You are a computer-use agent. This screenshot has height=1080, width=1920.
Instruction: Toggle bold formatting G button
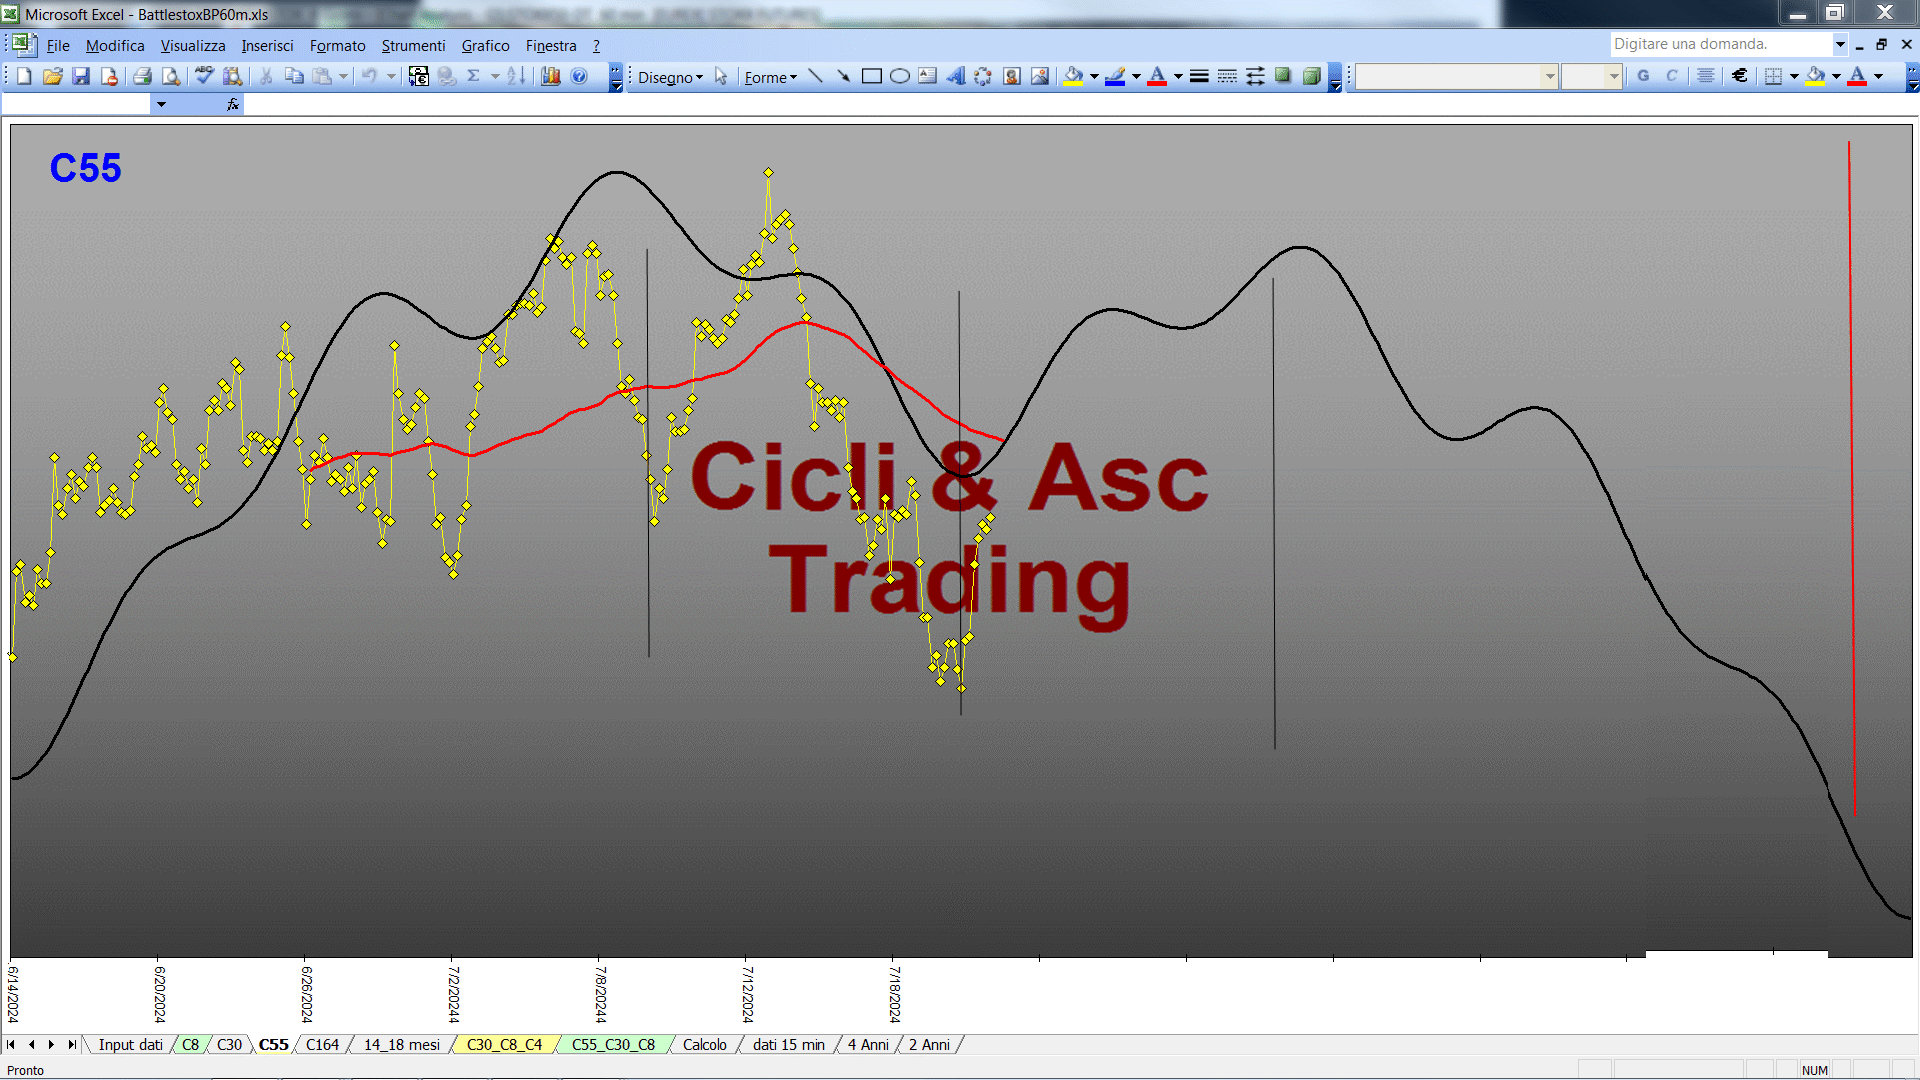[x=1643, y=76]
